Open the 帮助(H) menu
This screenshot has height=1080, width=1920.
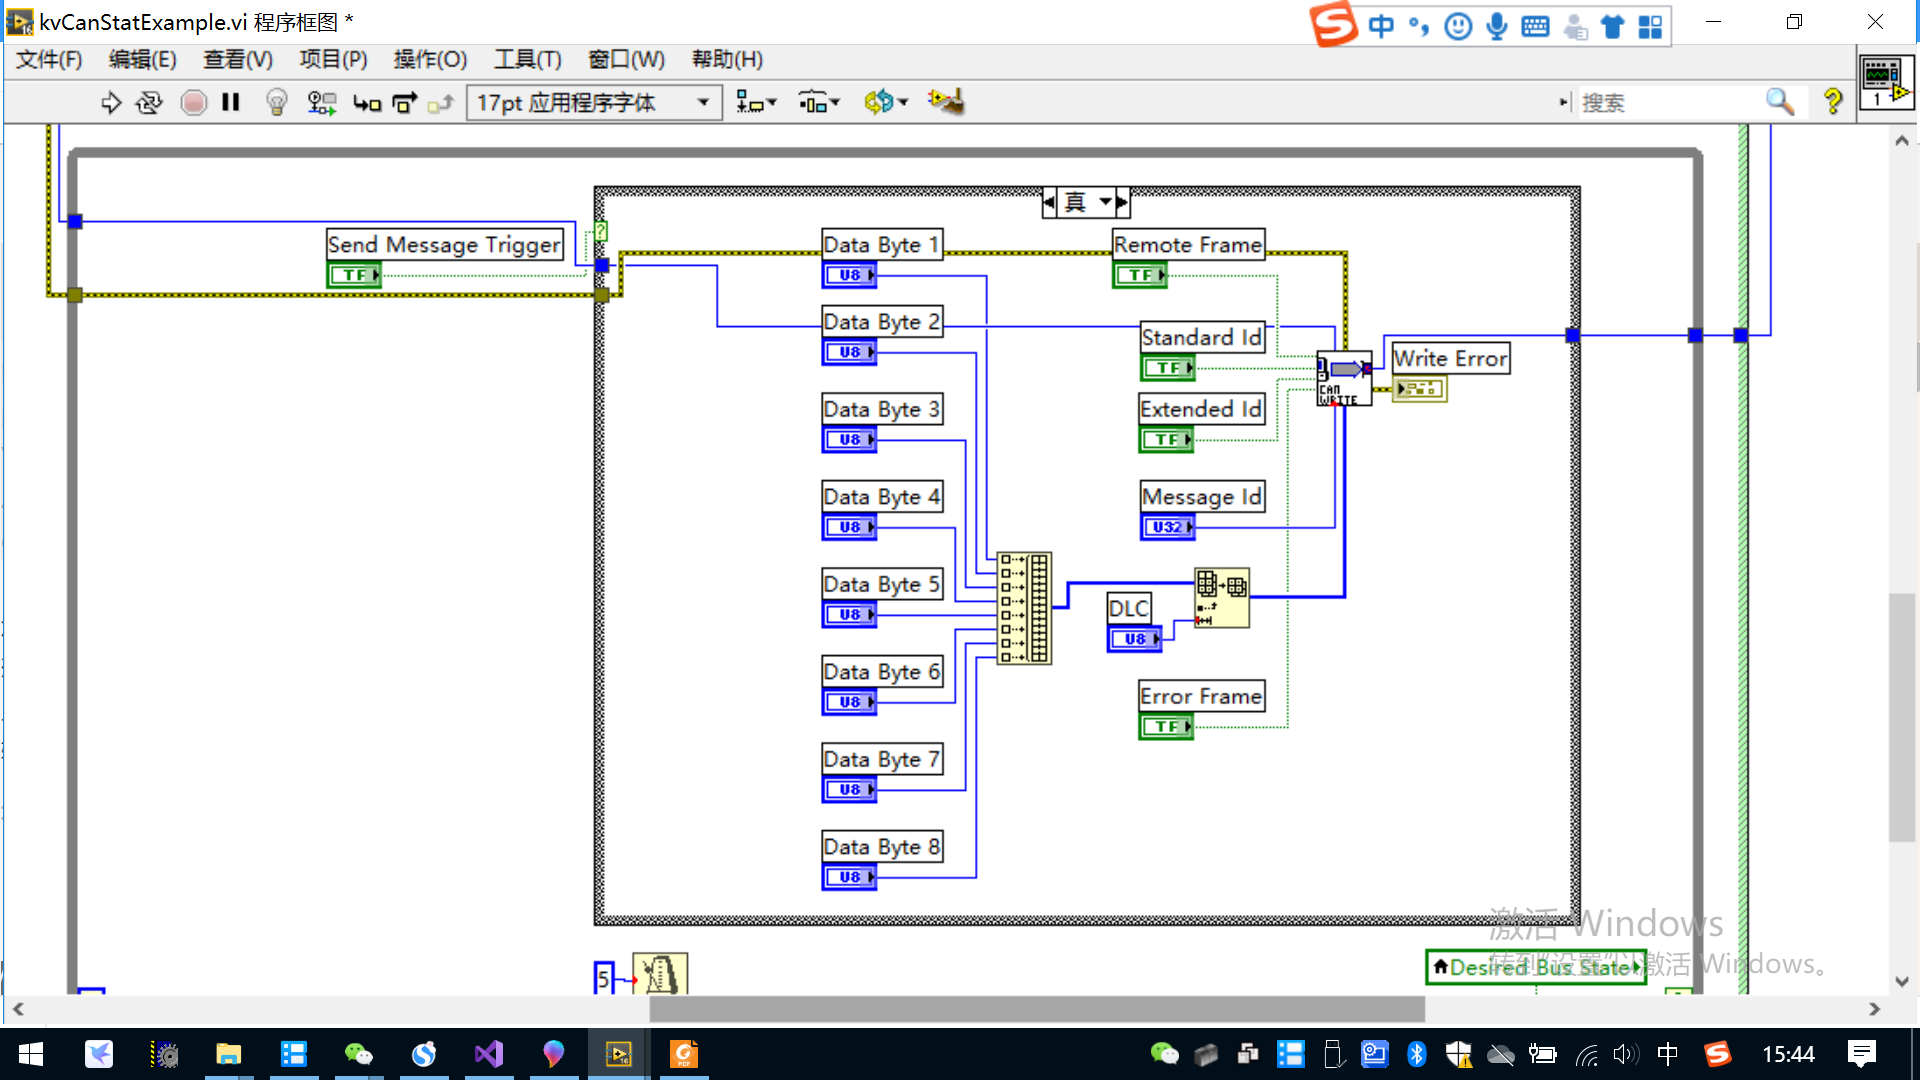[x=728, y=60]
